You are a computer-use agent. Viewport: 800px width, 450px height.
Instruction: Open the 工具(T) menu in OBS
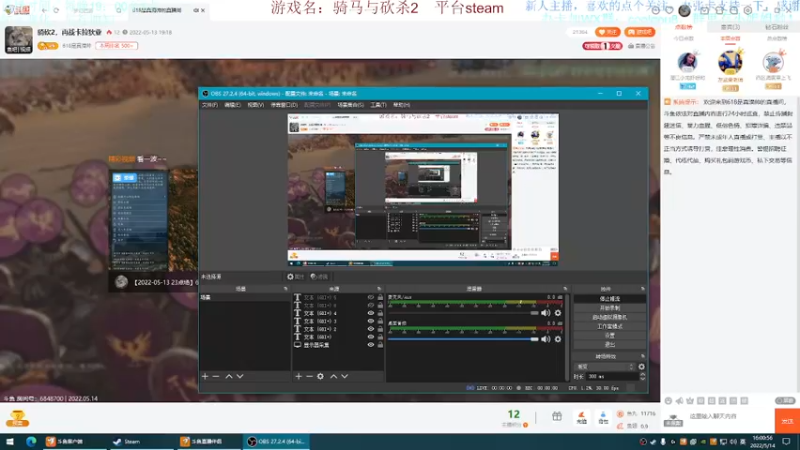pos(378,105)
